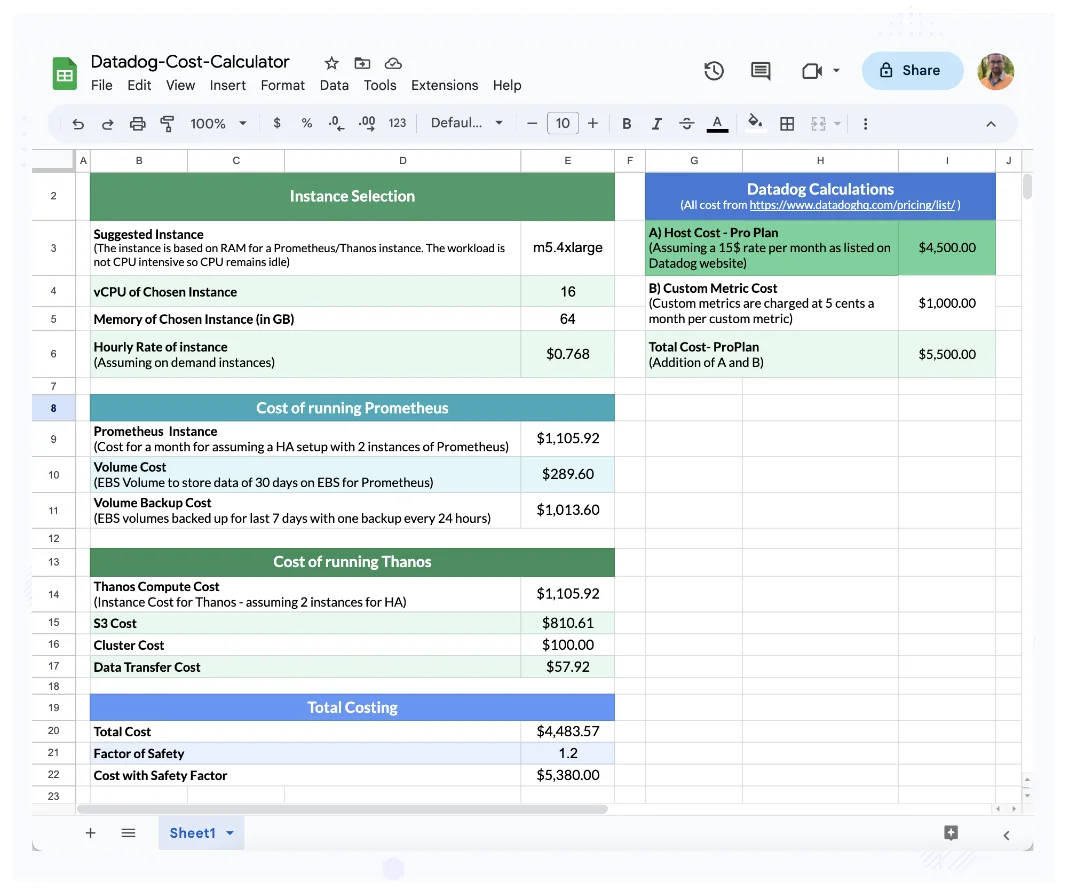1066x895 pixels.
Task: Click the Share button
Action: pos(912,71)
